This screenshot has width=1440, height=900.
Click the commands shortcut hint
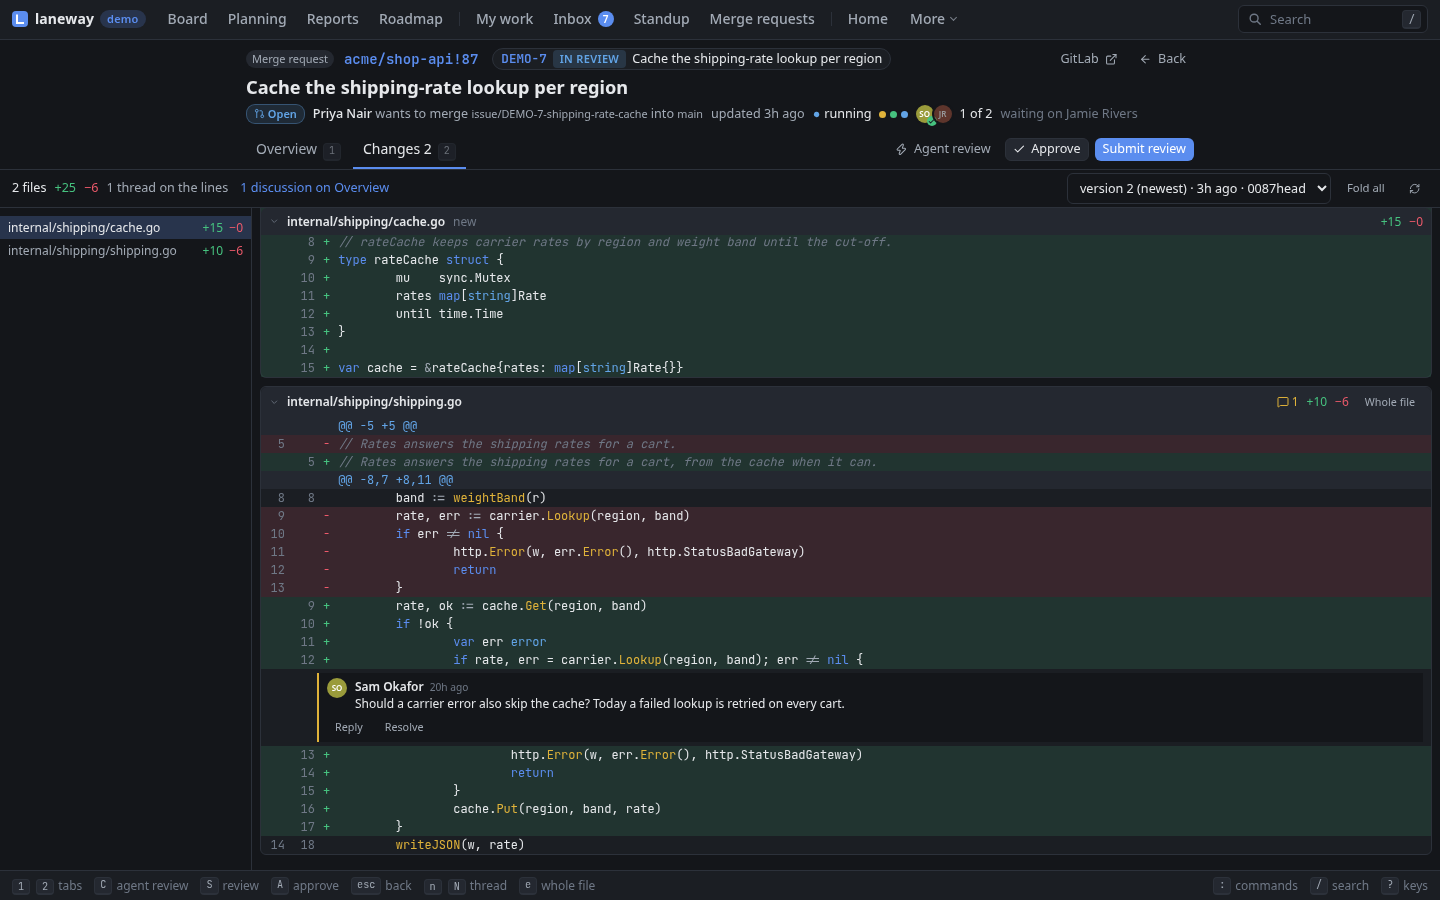[1256, 886]
